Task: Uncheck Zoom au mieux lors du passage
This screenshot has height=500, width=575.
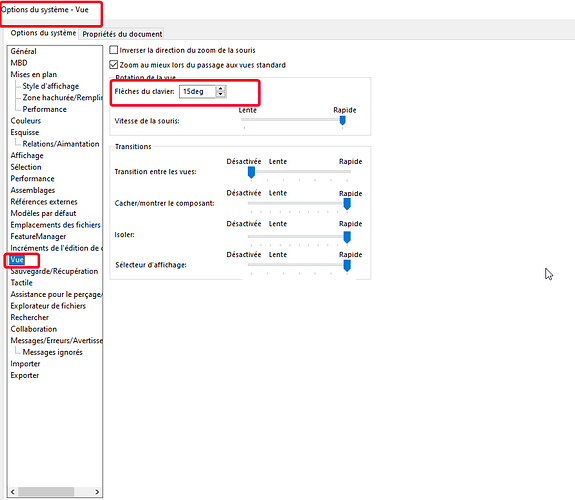Action: point(114,65)
